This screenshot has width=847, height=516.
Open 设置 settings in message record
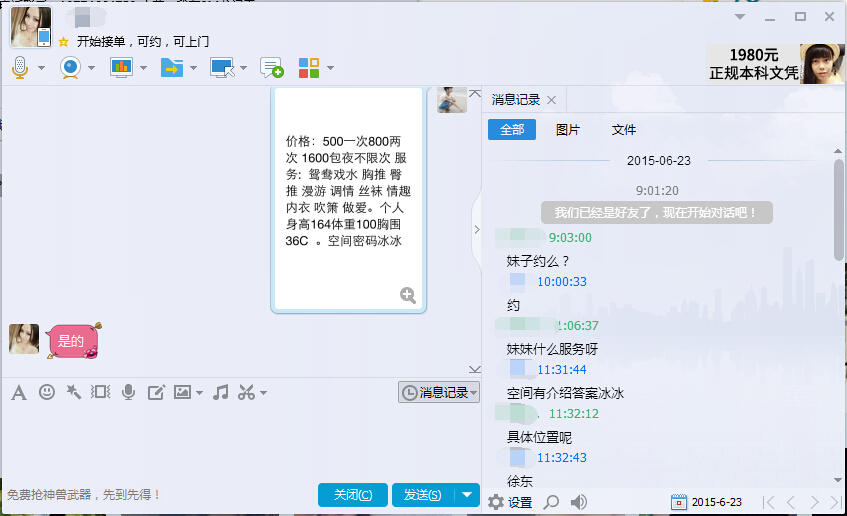(x=510, y=502)
